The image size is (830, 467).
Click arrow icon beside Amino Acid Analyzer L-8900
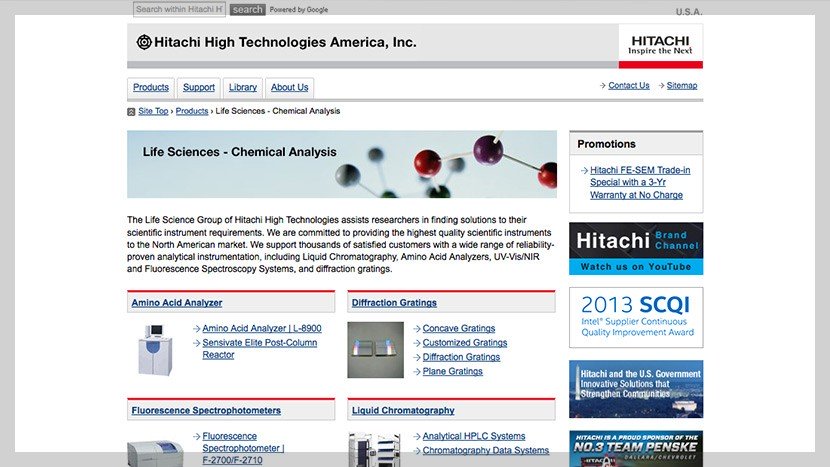click(x=196, y=329)
